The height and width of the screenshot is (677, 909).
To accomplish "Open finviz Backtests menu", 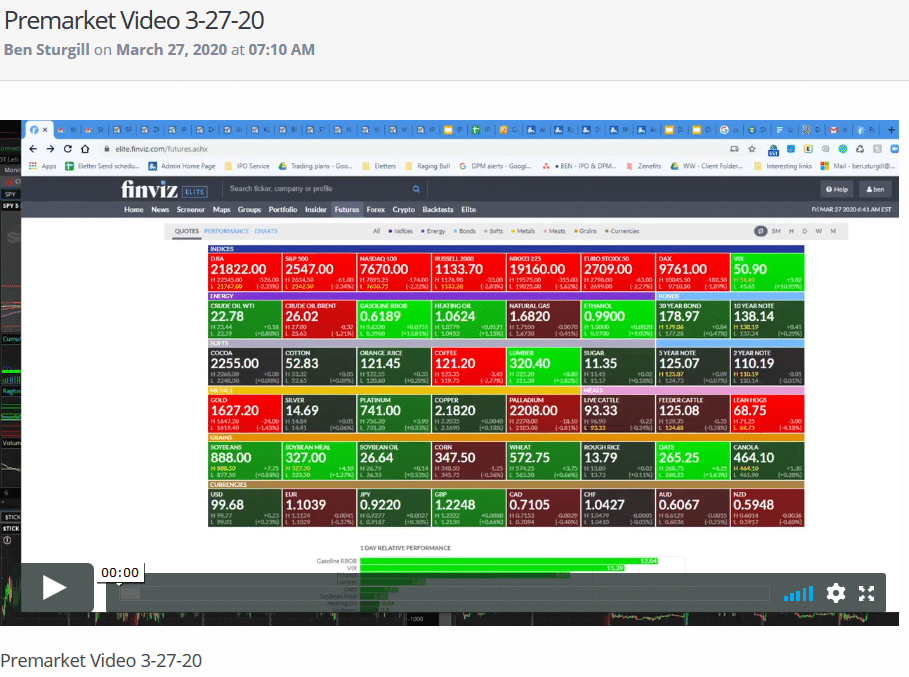I will (x=438, y=209).
